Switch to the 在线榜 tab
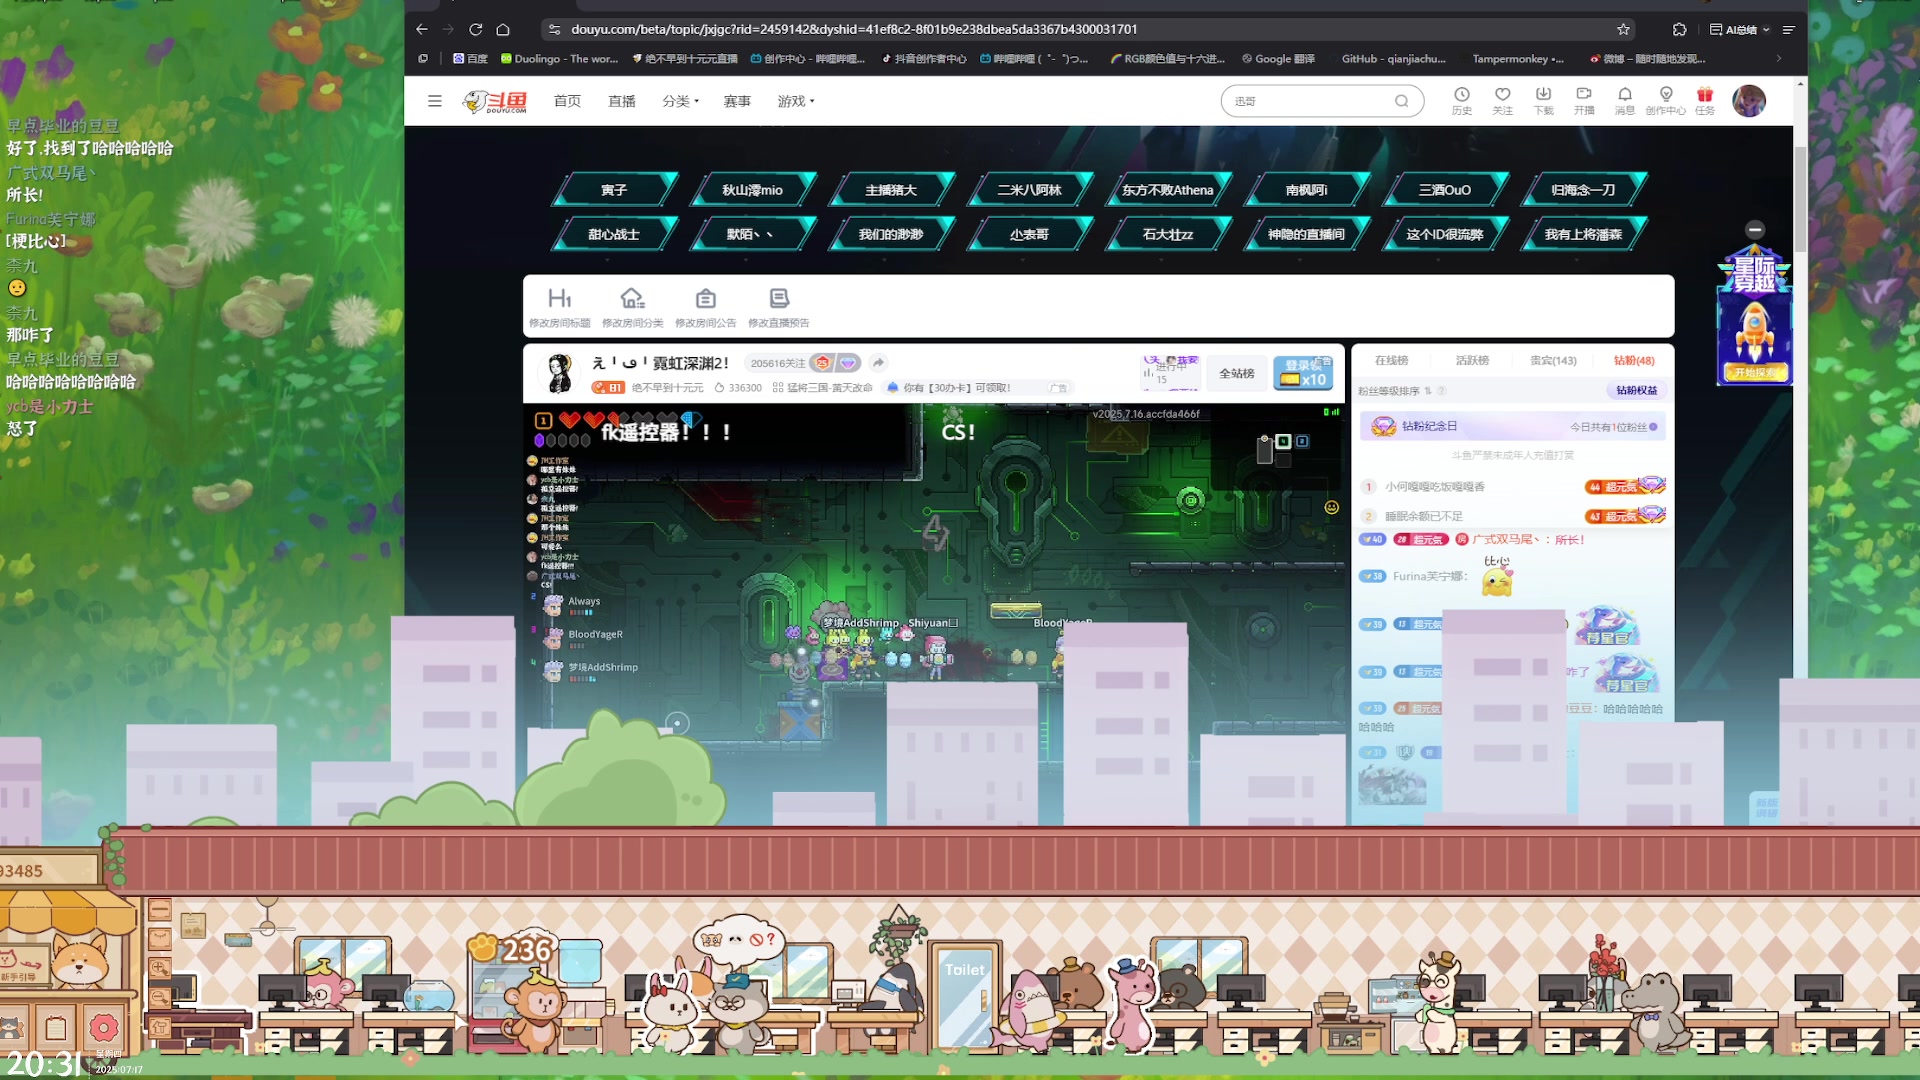Screen dimensions: 1920x1080 coord(1391,360)
